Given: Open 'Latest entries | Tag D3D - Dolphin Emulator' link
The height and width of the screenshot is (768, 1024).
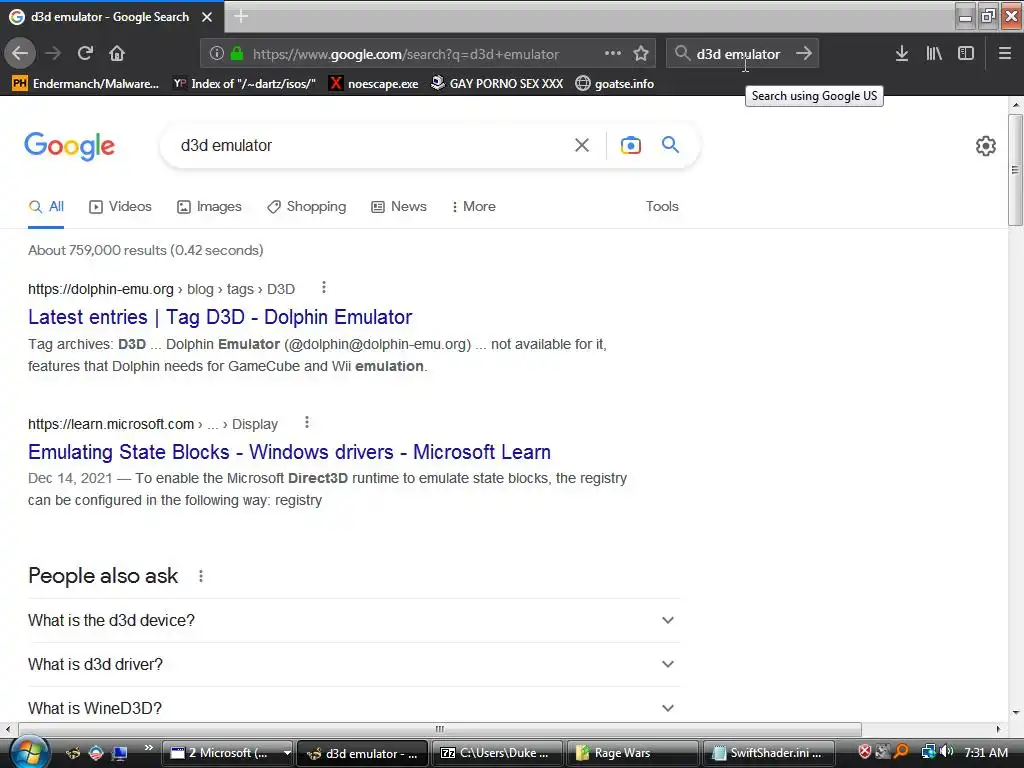Looking at the screenshot, I should pos(220,317).
